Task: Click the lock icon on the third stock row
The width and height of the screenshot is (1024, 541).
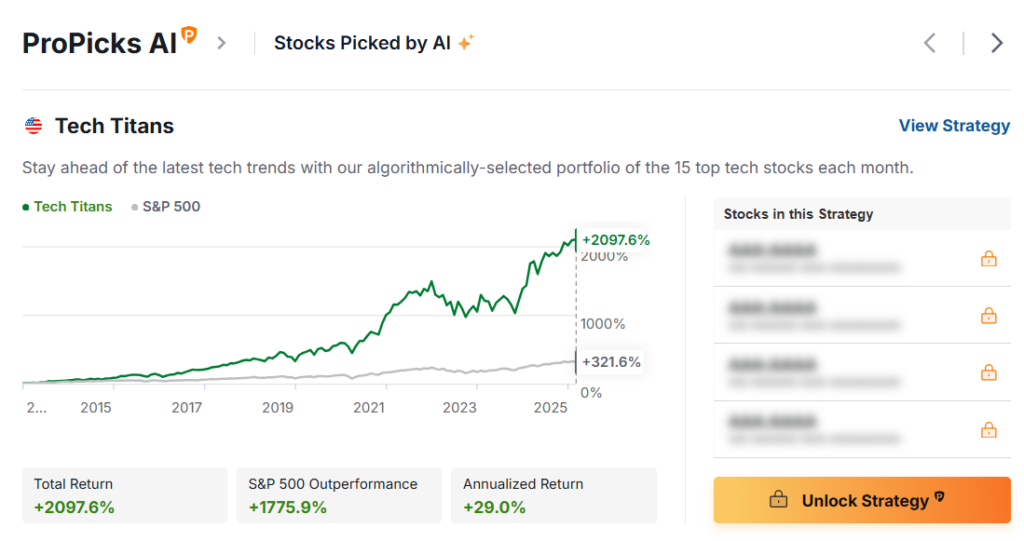Action: (x=988, y=373)
